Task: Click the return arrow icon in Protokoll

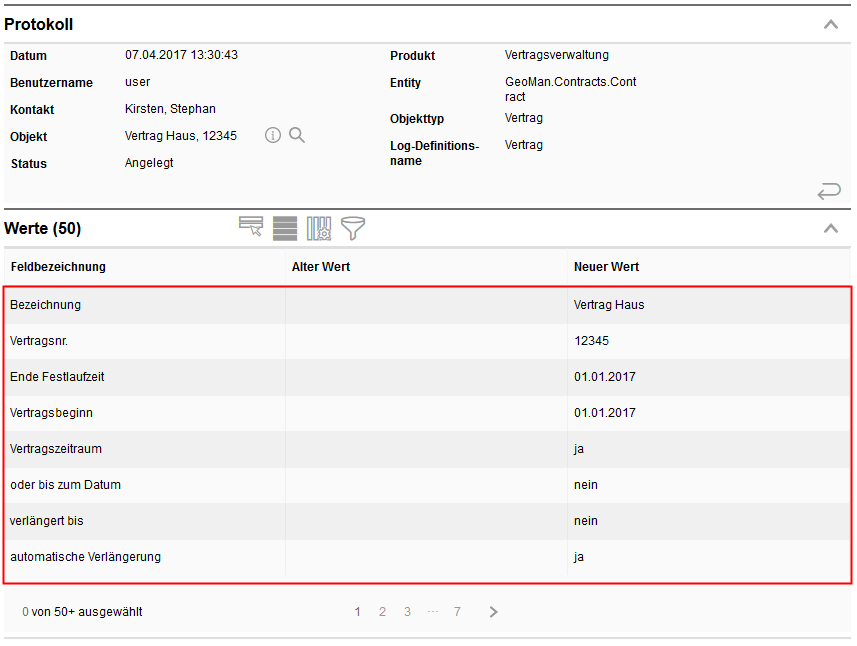Action: [828, 190]
